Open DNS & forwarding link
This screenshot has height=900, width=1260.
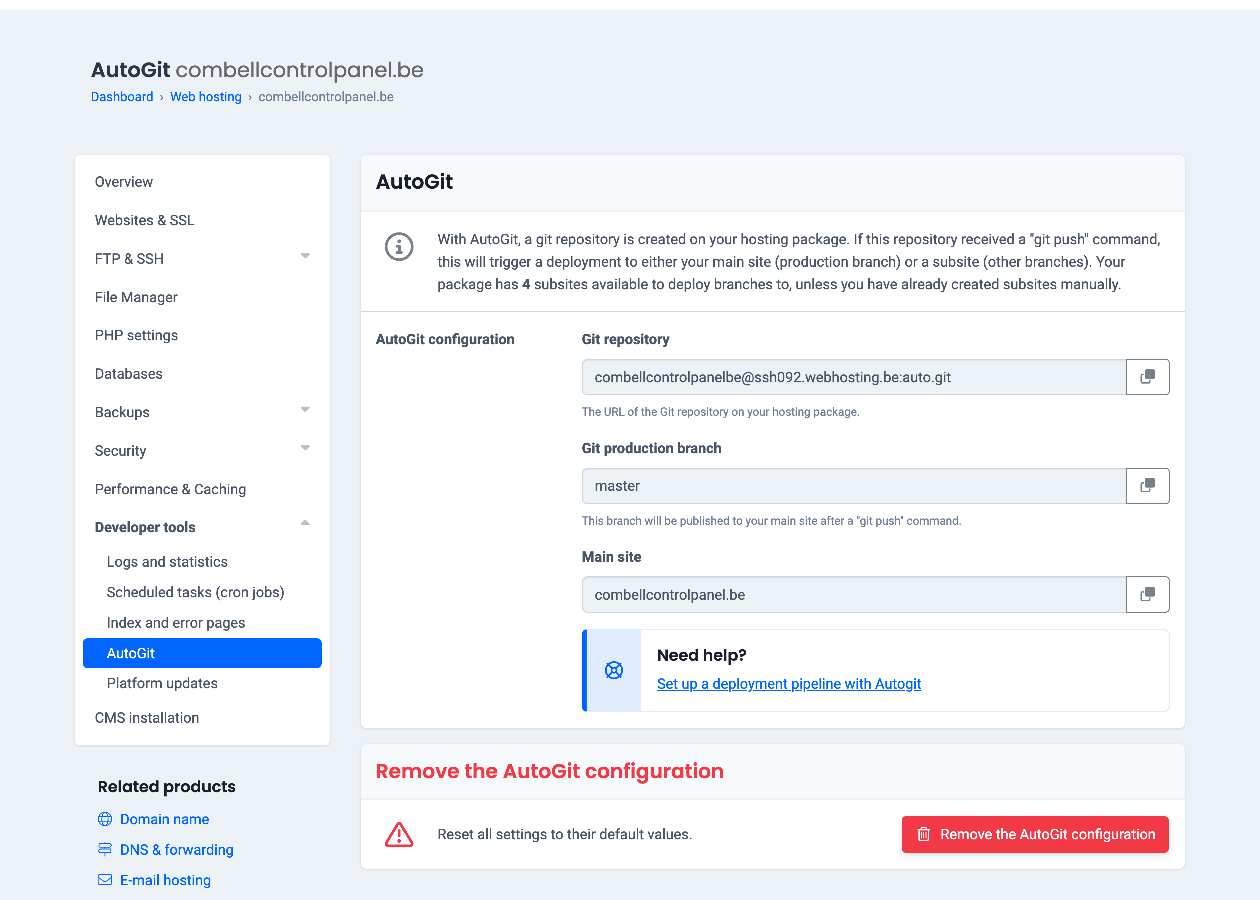click(177, 850)
